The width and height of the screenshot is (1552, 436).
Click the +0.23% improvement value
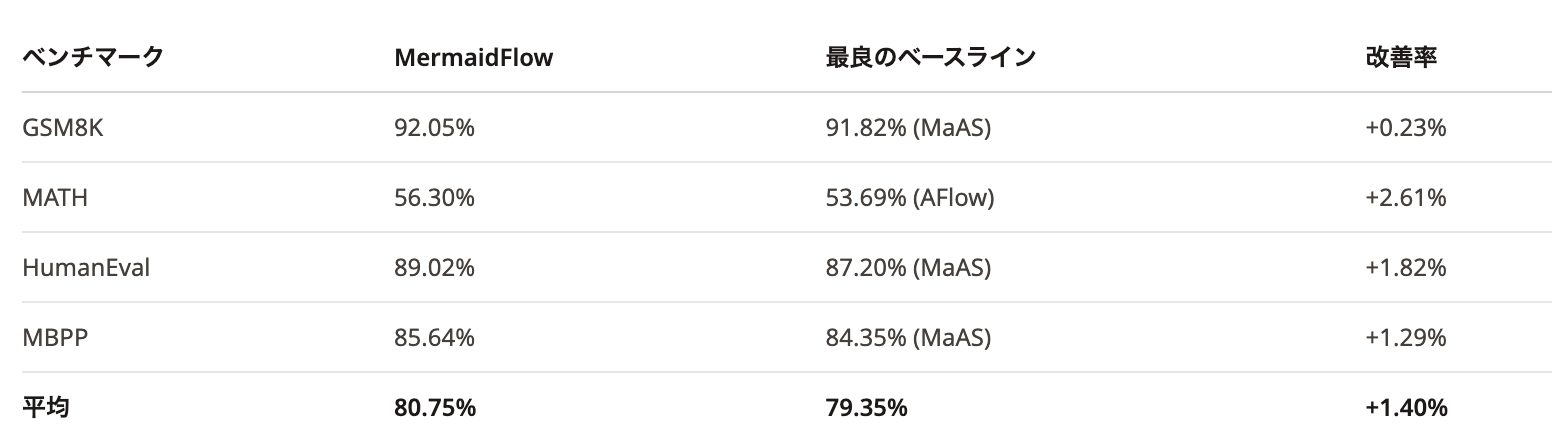pos(1405,127)
